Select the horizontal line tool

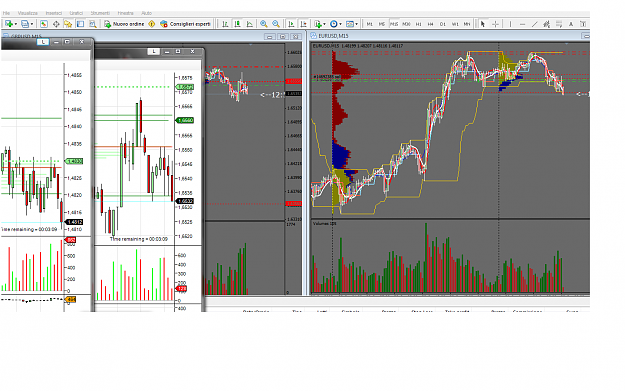[x=523, y=24]
